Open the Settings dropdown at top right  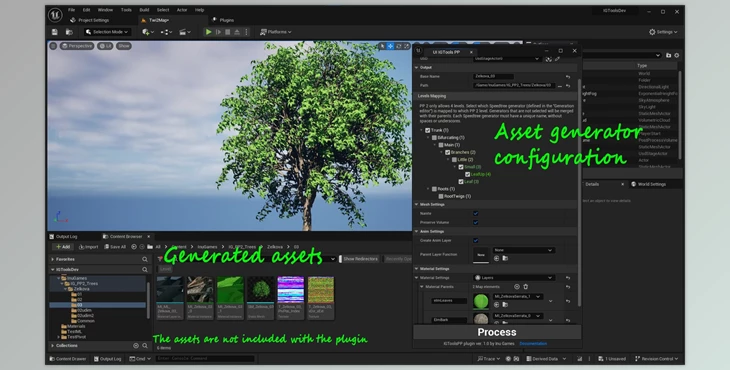coord(663,32)
